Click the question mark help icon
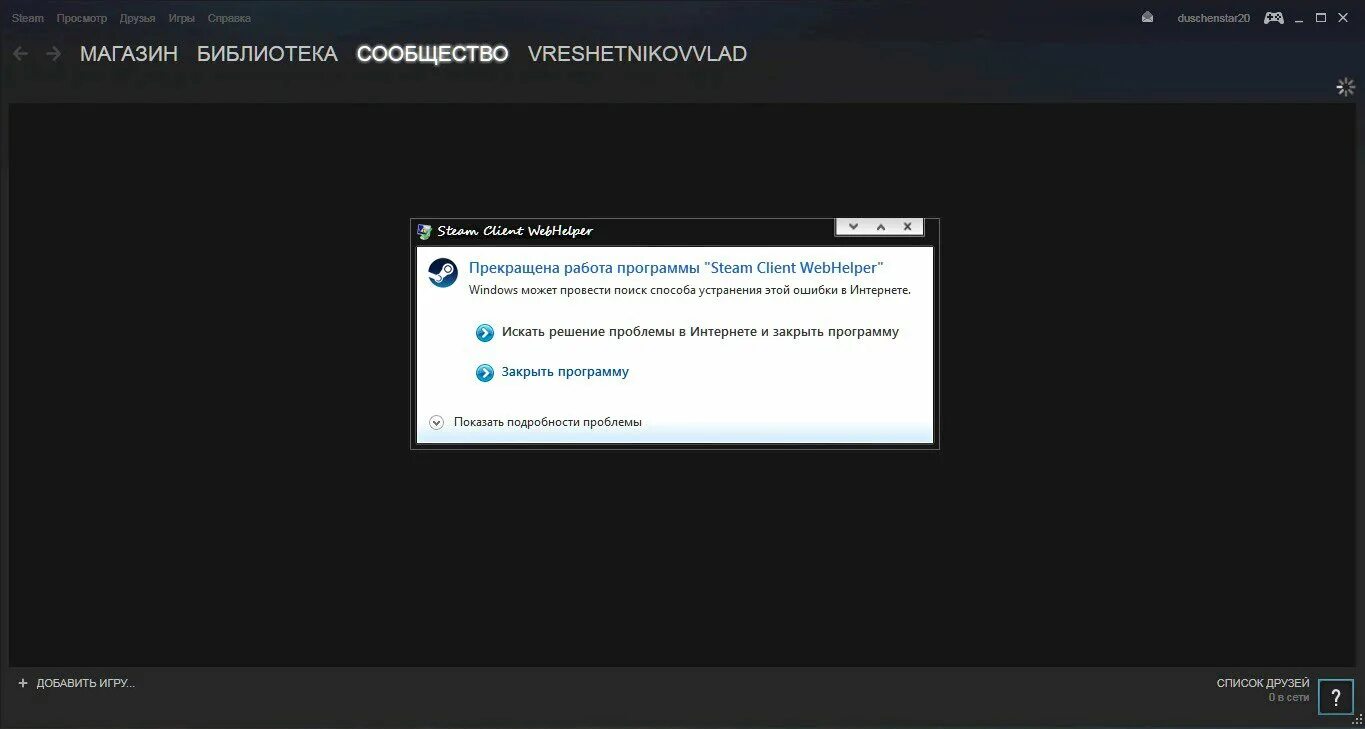The height and width of the screenshot is (729, 1365). 1336,697
